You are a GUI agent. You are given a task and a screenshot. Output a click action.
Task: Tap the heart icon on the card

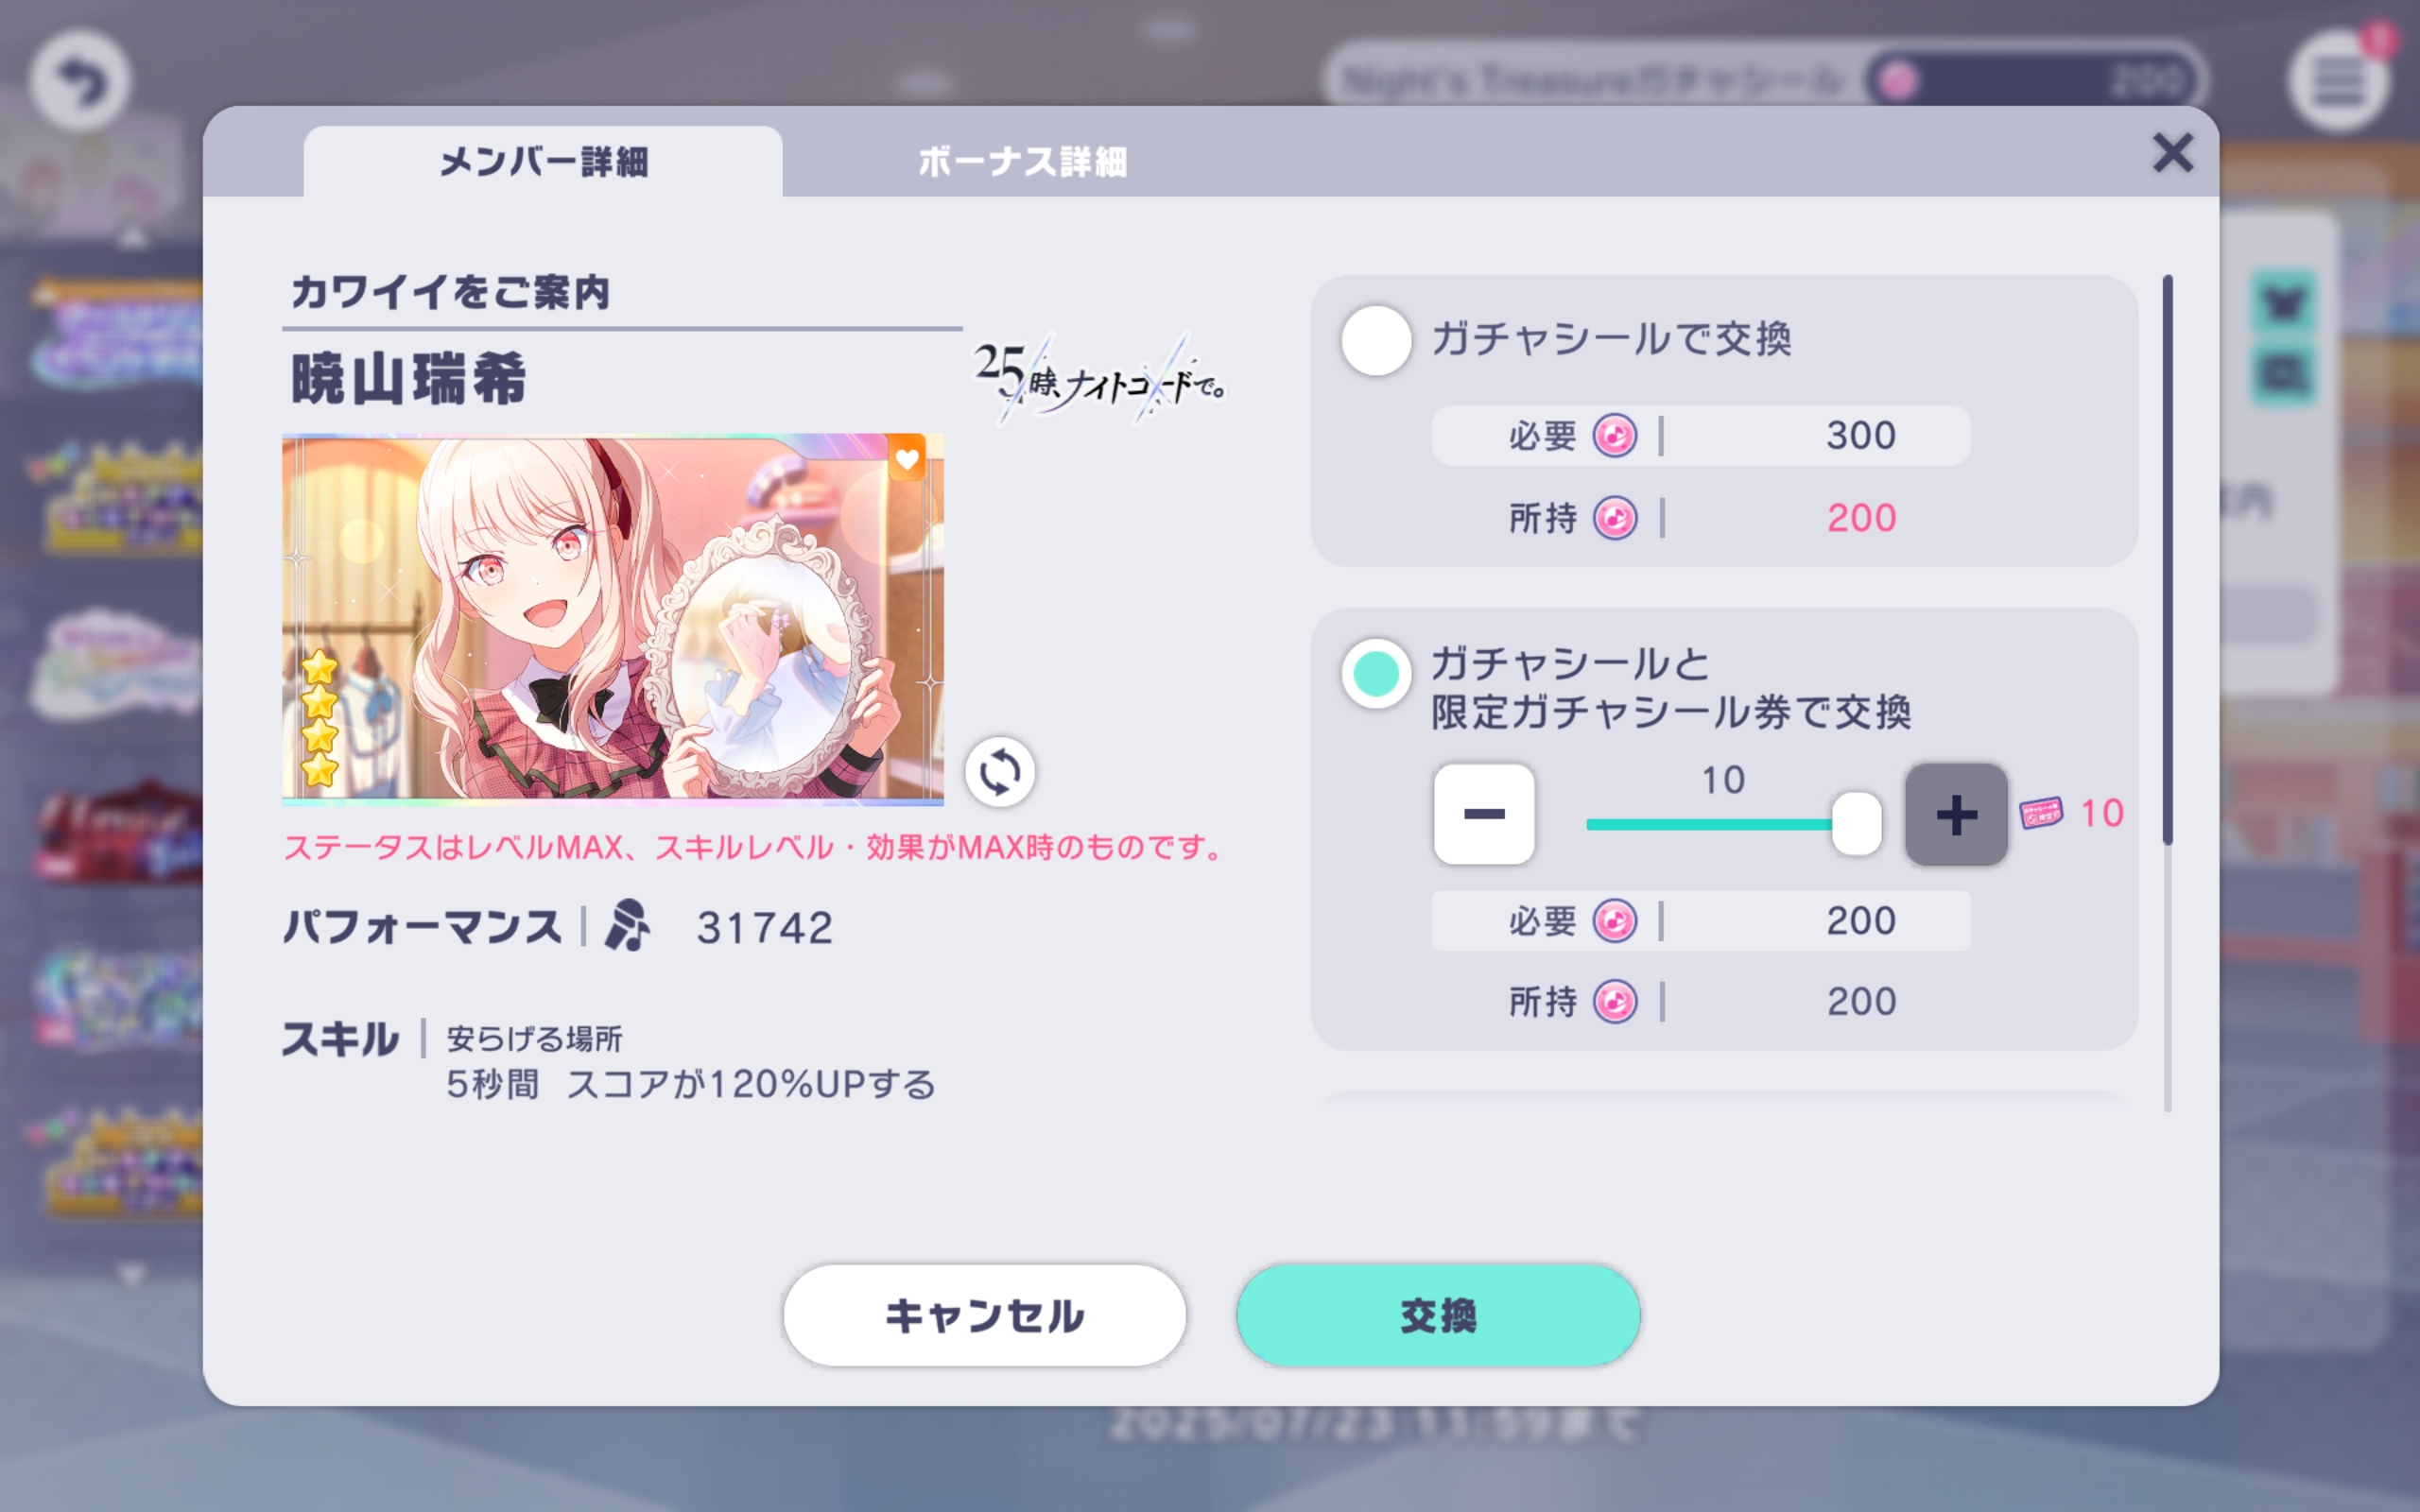click(x=907, y=458)
